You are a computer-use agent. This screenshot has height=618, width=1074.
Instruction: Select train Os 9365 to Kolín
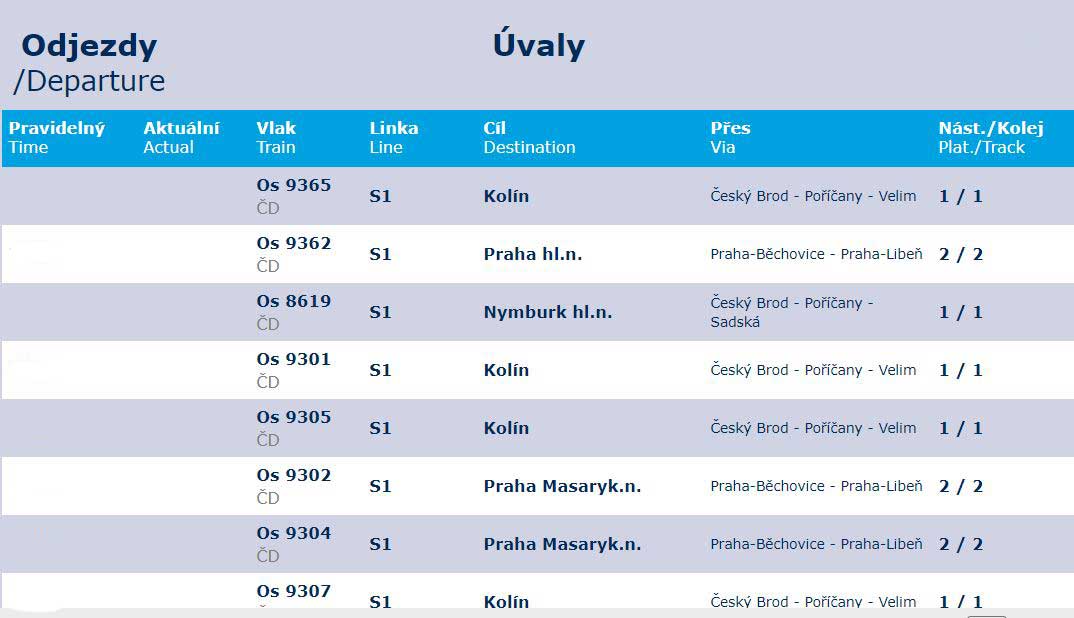pyautogui.click(x=538, y=196)
